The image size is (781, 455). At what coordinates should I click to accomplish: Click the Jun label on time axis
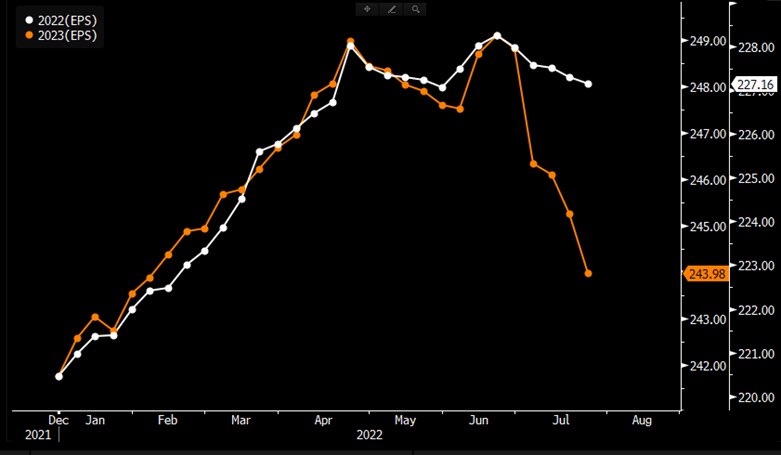[x=478, y=421]
